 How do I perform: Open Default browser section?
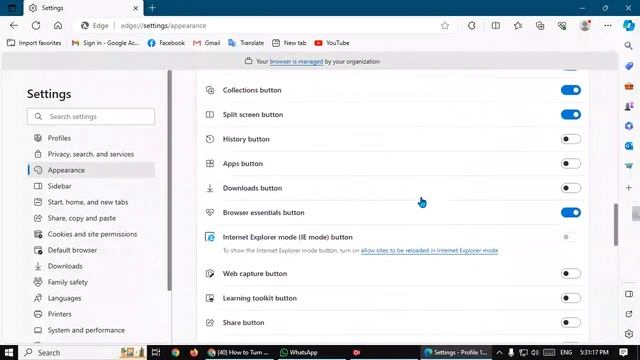[x=91, y=250]
